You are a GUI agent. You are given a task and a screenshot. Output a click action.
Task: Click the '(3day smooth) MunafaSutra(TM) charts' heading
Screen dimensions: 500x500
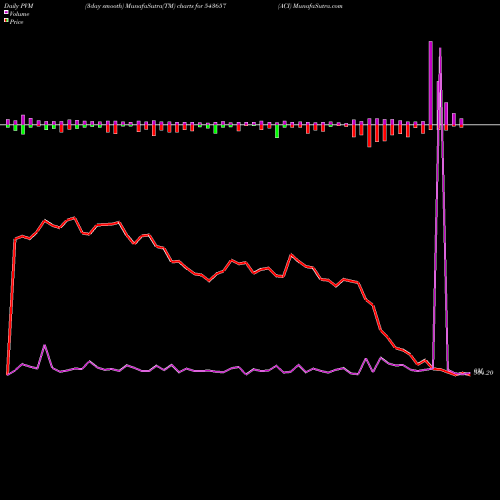[x=156, y=6]
